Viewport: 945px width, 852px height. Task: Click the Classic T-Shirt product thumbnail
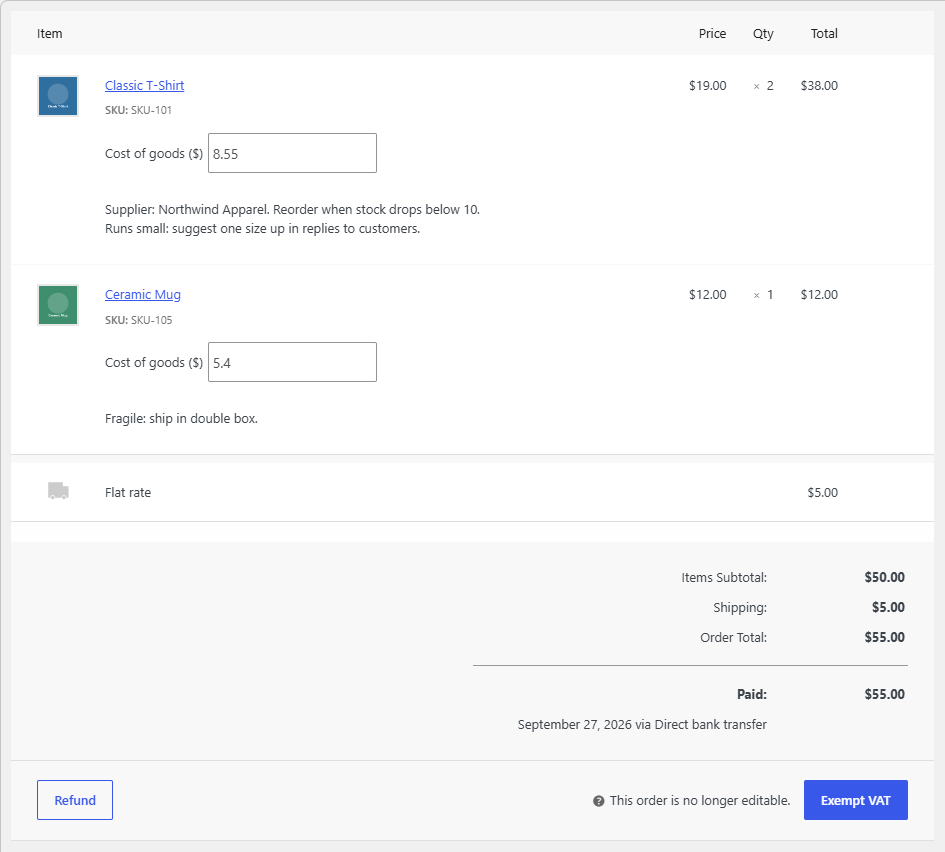click(x=58, y=96)
